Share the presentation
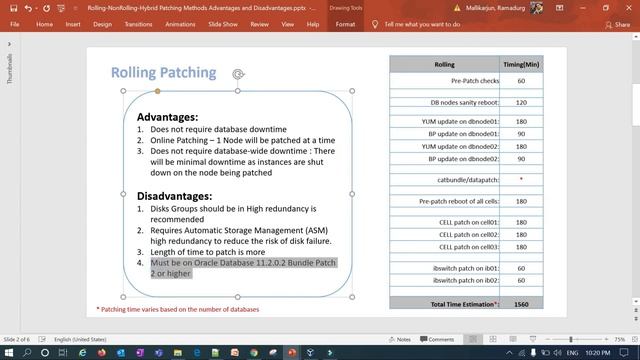Viewport: 640px width, 360px height. click(x=618, y=25)
